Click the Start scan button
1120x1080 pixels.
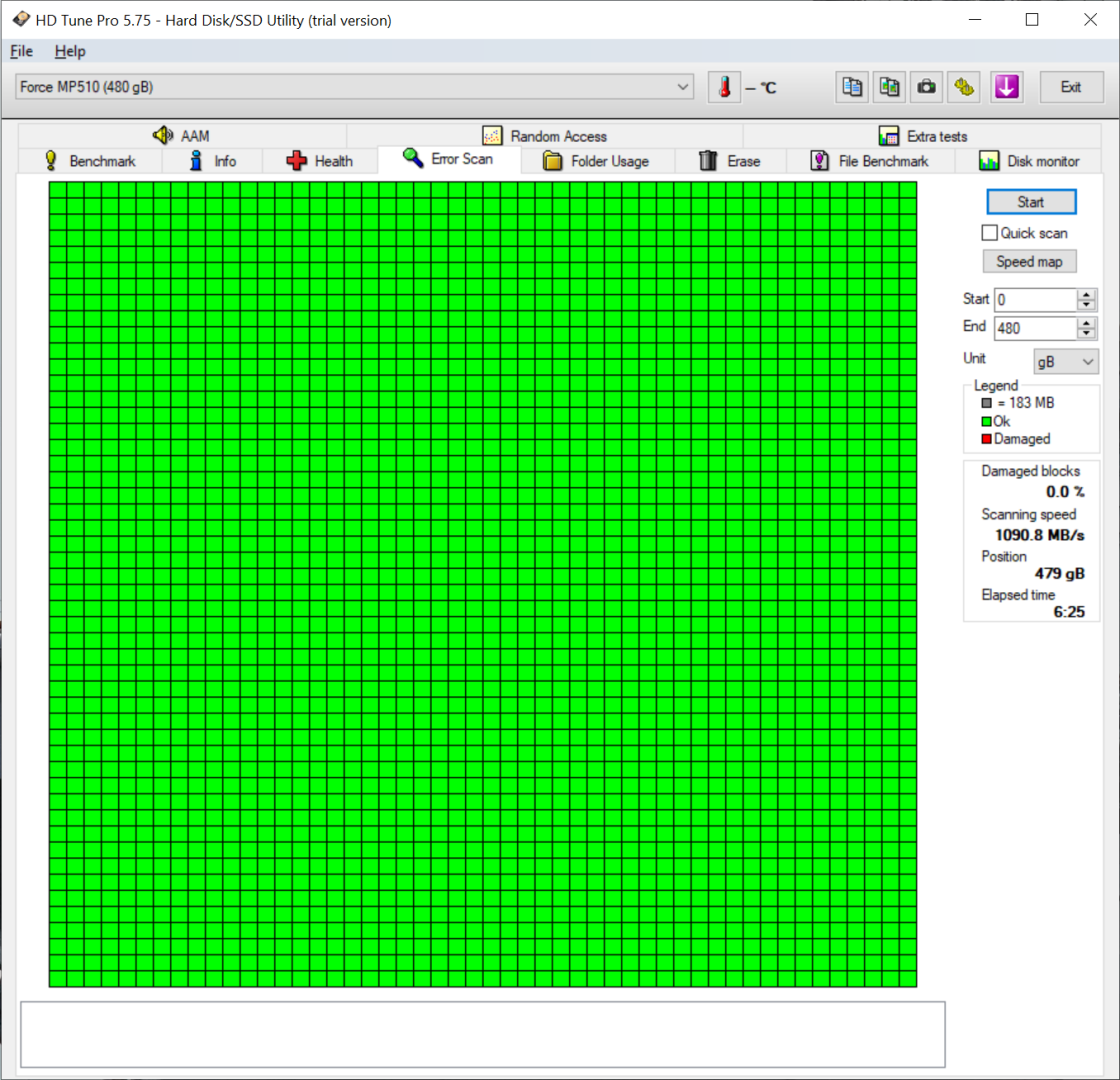(1031, 202)
